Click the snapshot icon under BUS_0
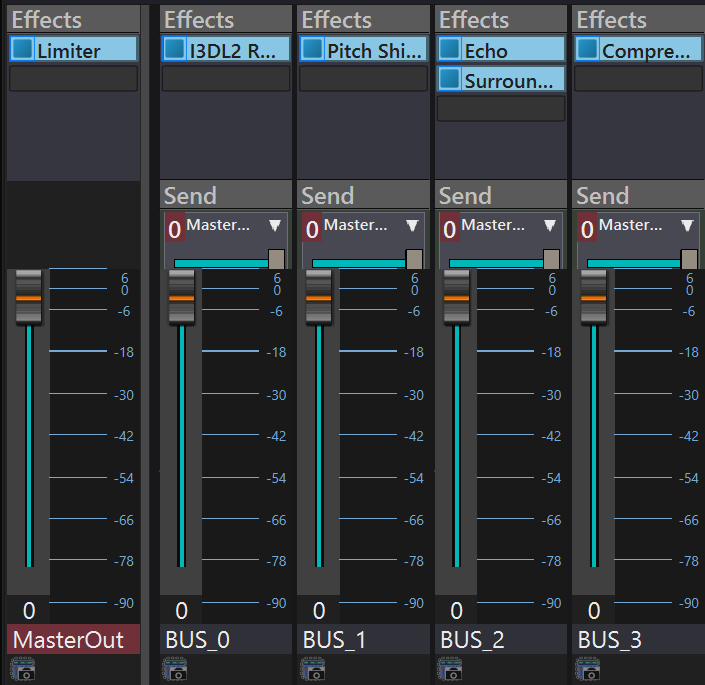705x685 pixels. coord(175,668)
